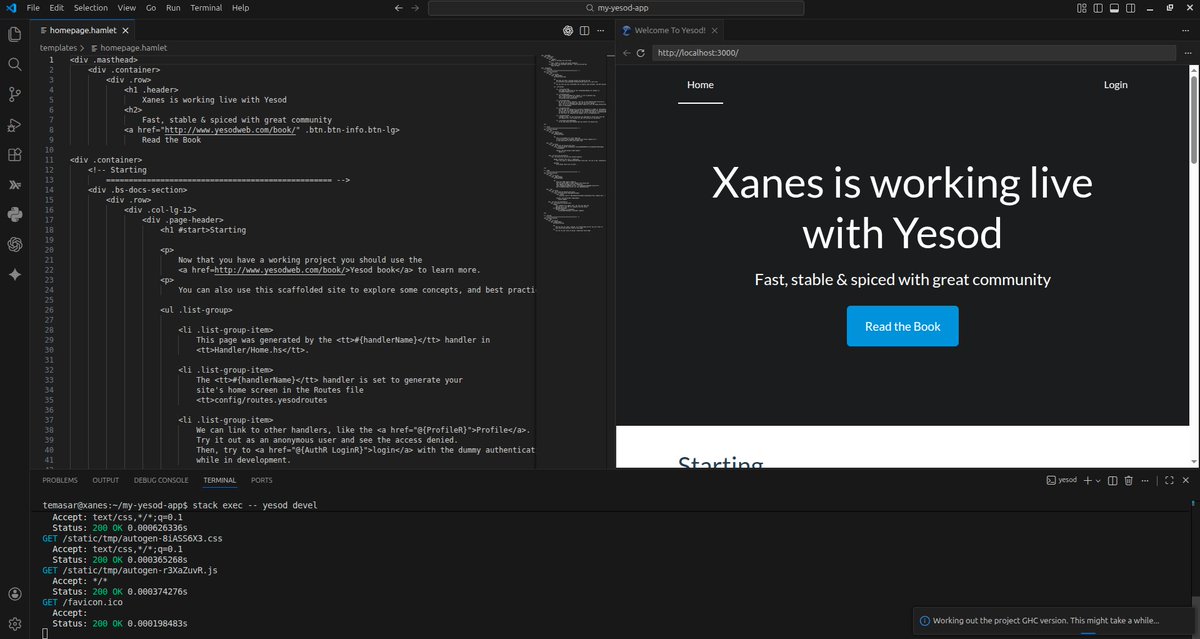Toggle bottom panel visibility
Image resolution: width=1200 pixels, height=639 pixels.
(1114, 7)
